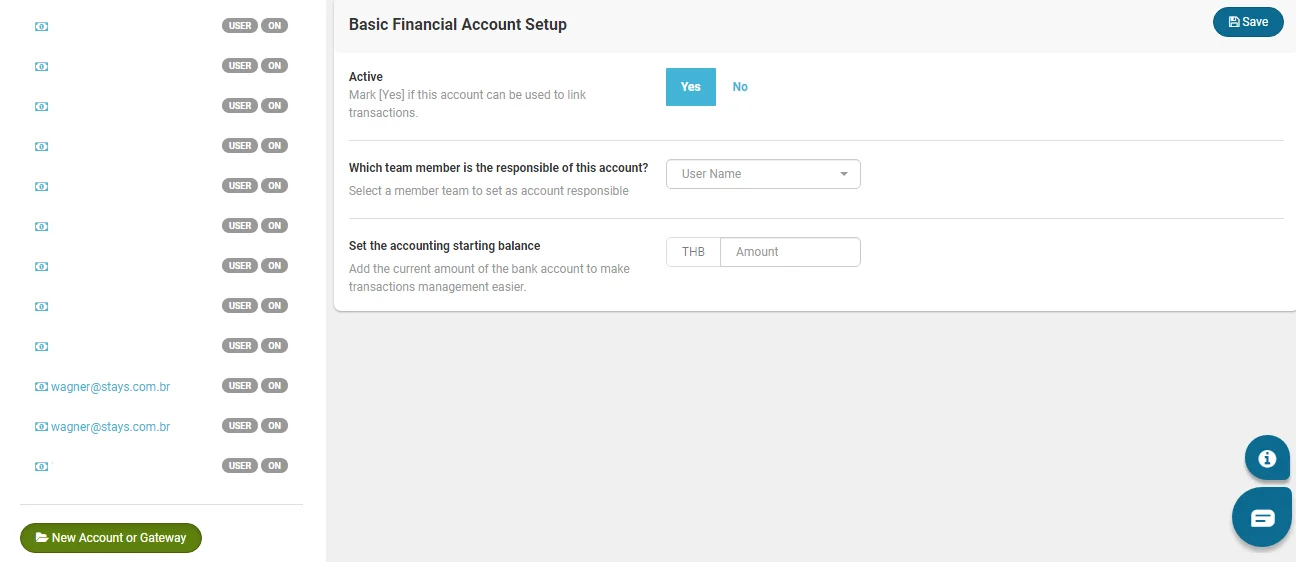The width and height of the screenshot is (1296, 562).
Task: Click the floppy disk icon on Save
Action: tap(1234, 22)
